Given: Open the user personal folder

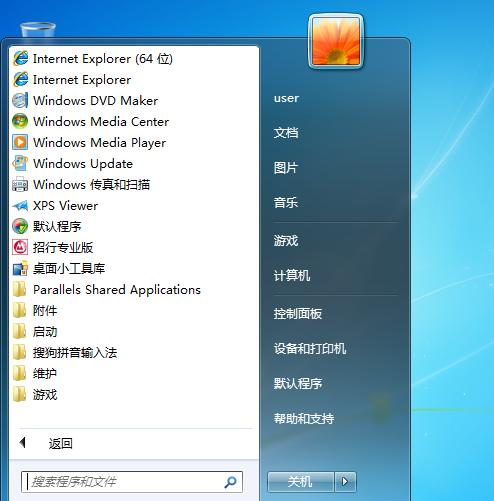Looking at the screenshot, I should 286,98.
